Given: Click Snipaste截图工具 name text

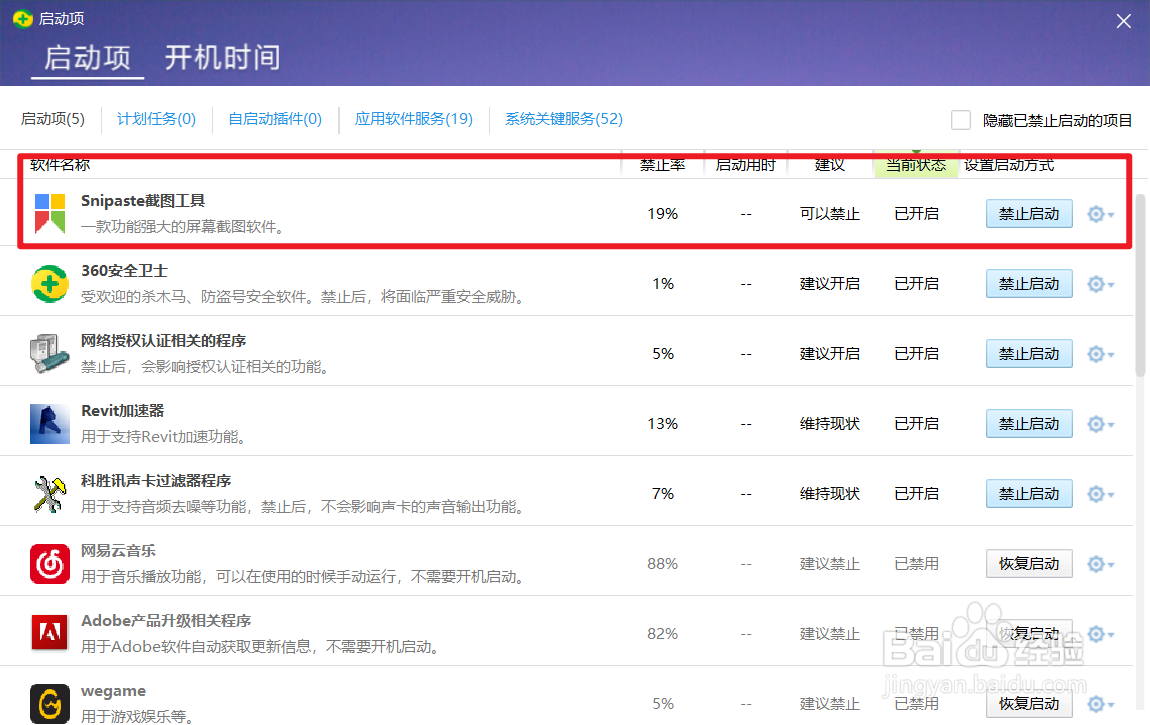Looking at the screenshot, I should click(143, 201).
